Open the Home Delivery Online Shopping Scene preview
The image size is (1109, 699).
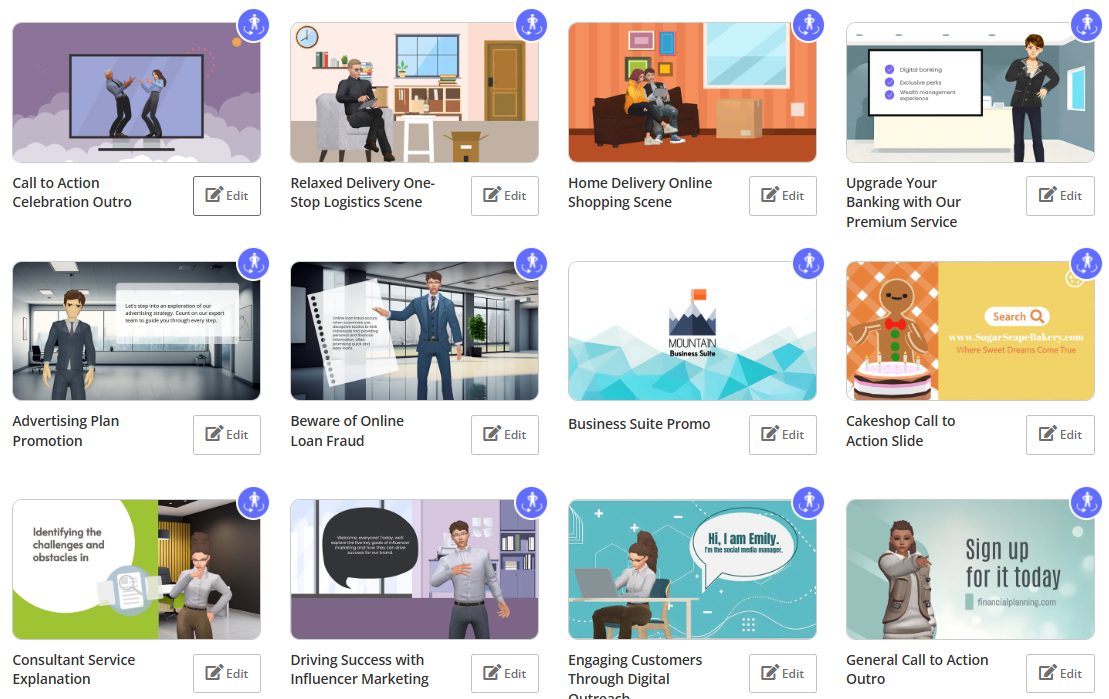[692, 92]
